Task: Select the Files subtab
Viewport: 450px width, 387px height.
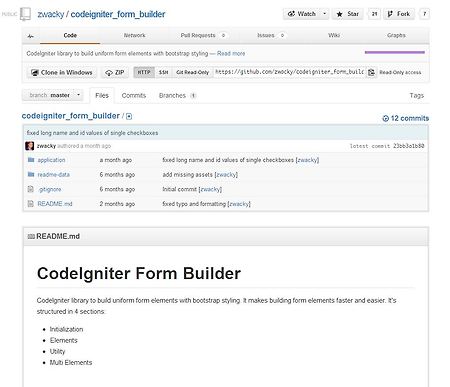Action: 102,96
